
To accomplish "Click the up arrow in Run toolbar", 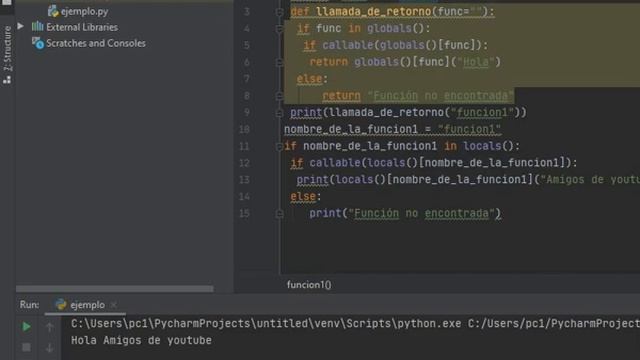I will pos(49,327).
